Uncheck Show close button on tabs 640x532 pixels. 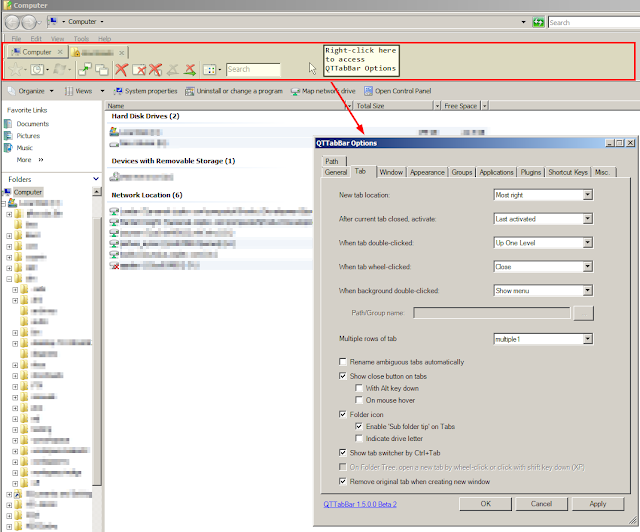343,376
